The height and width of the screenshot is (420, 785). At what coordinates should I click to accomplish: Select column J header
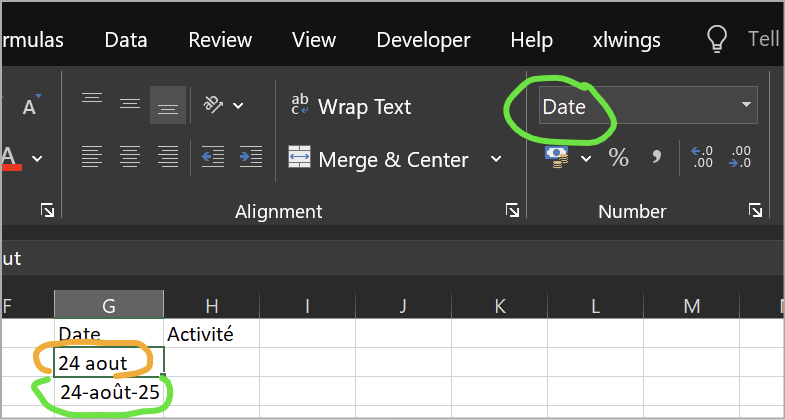tap(404, 305)
